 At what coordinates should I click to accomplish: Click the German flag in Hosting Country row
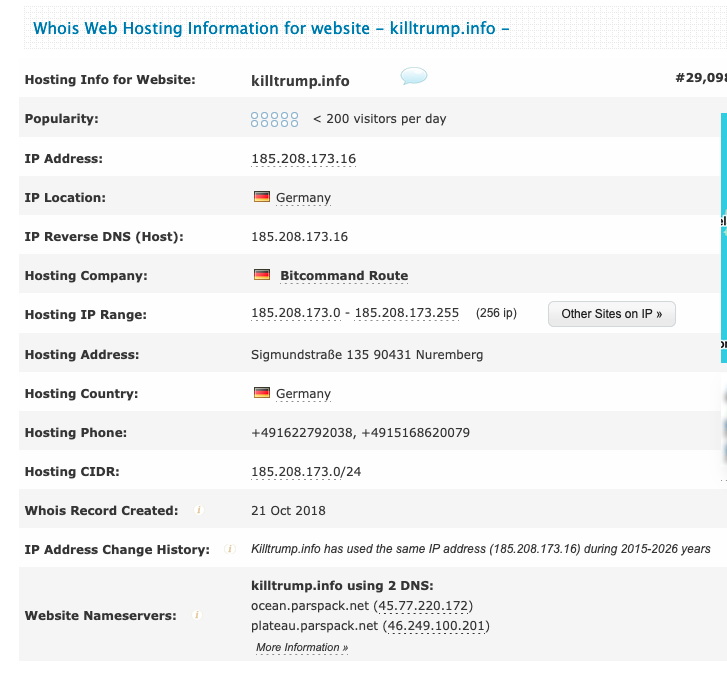(x=262, y=393)
